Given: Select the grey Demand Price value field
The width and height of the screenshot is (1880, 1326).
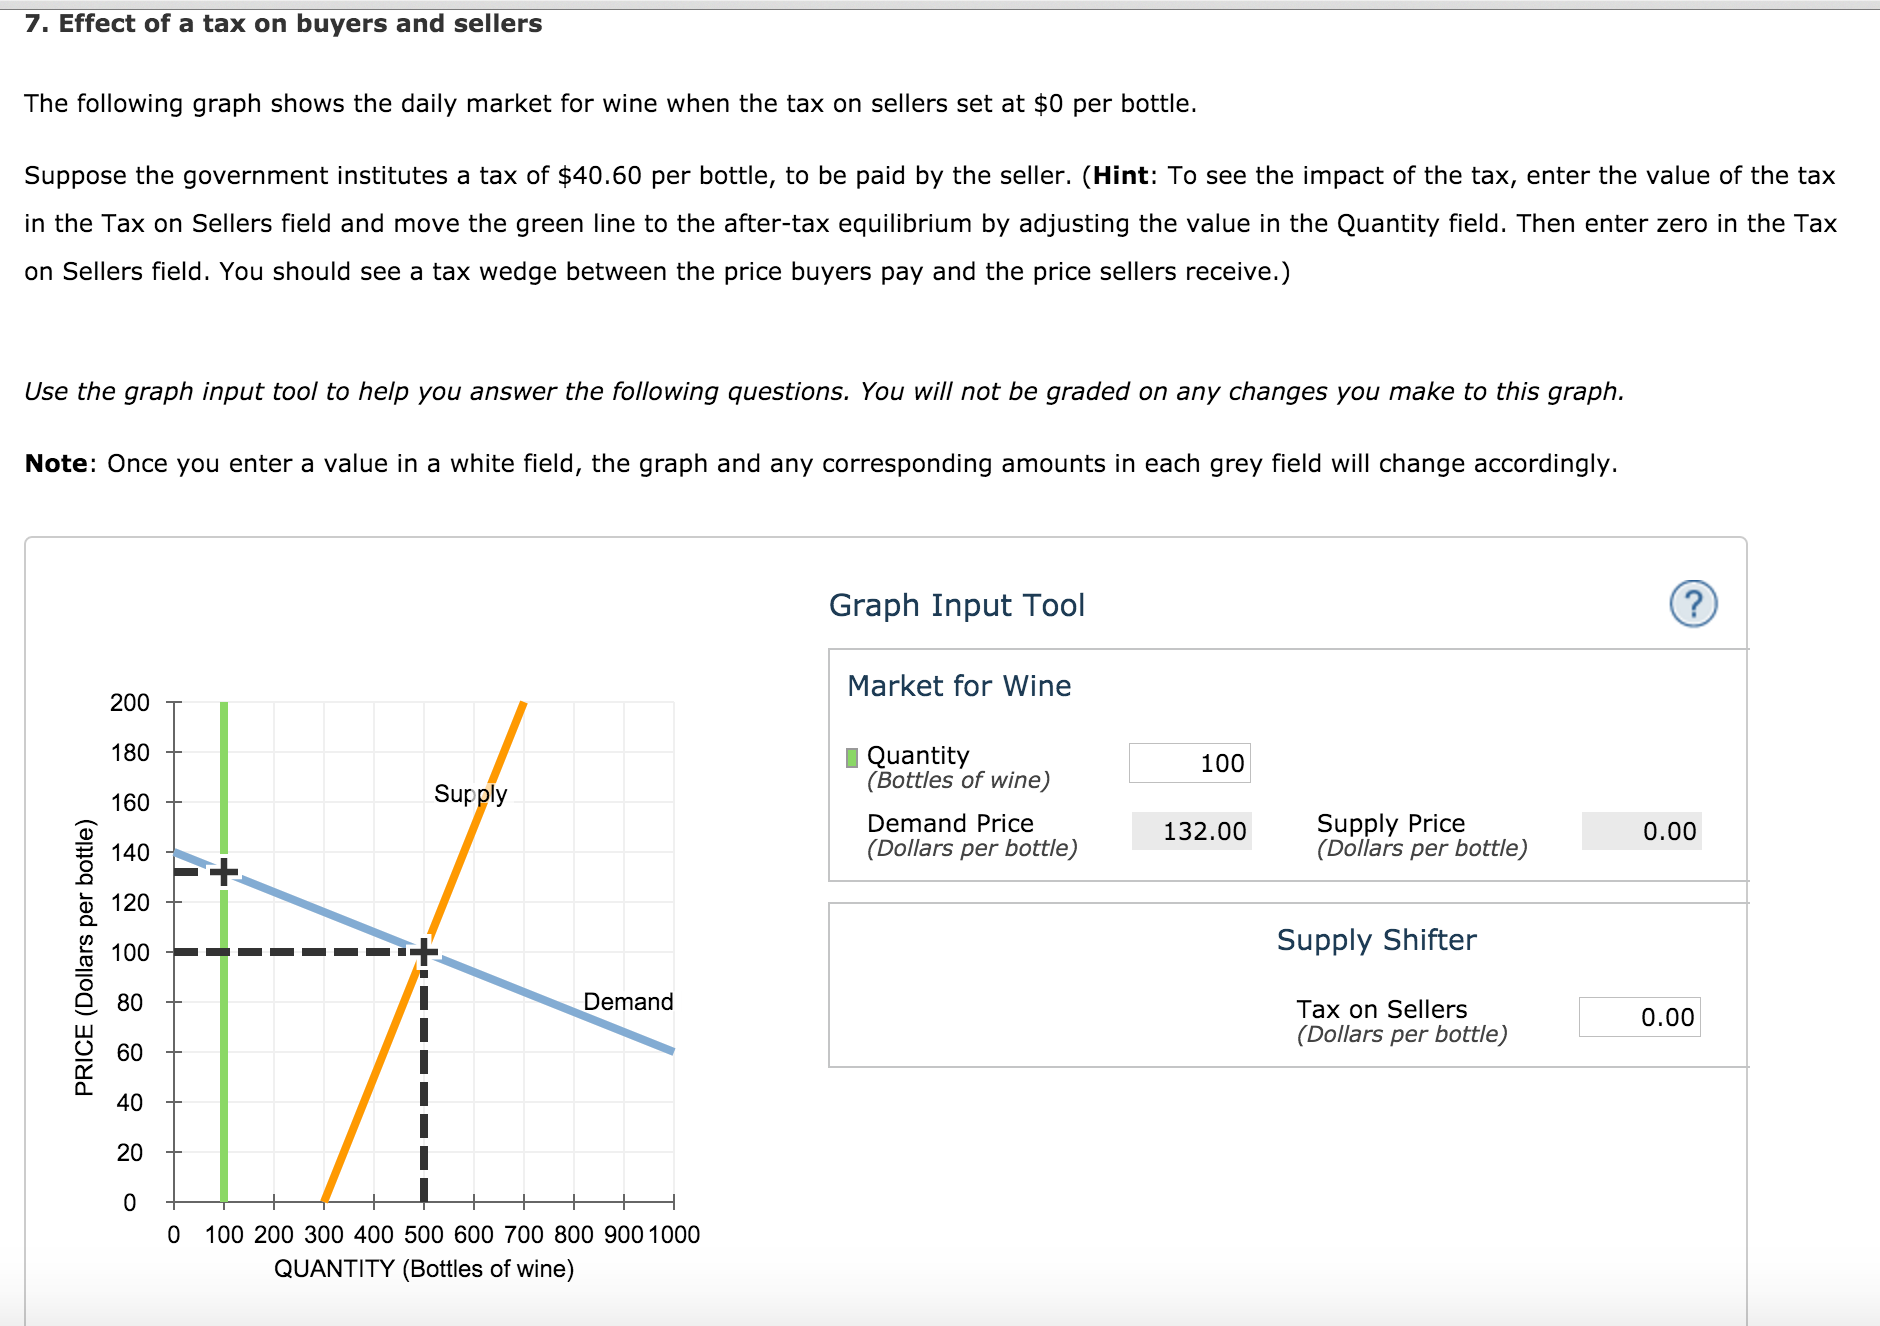Looking at the screenshot, I should (1191, 831).
